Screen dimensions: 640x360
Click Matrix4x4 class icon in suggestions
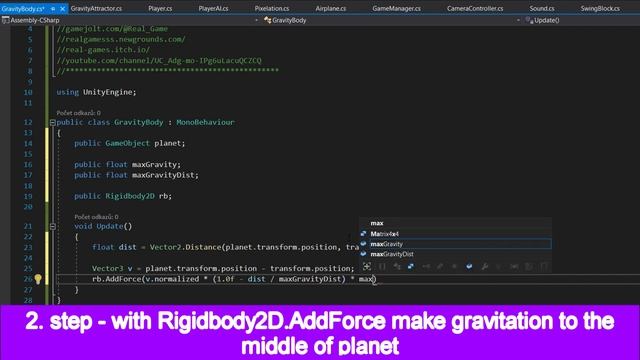click(x=363, y=234)
